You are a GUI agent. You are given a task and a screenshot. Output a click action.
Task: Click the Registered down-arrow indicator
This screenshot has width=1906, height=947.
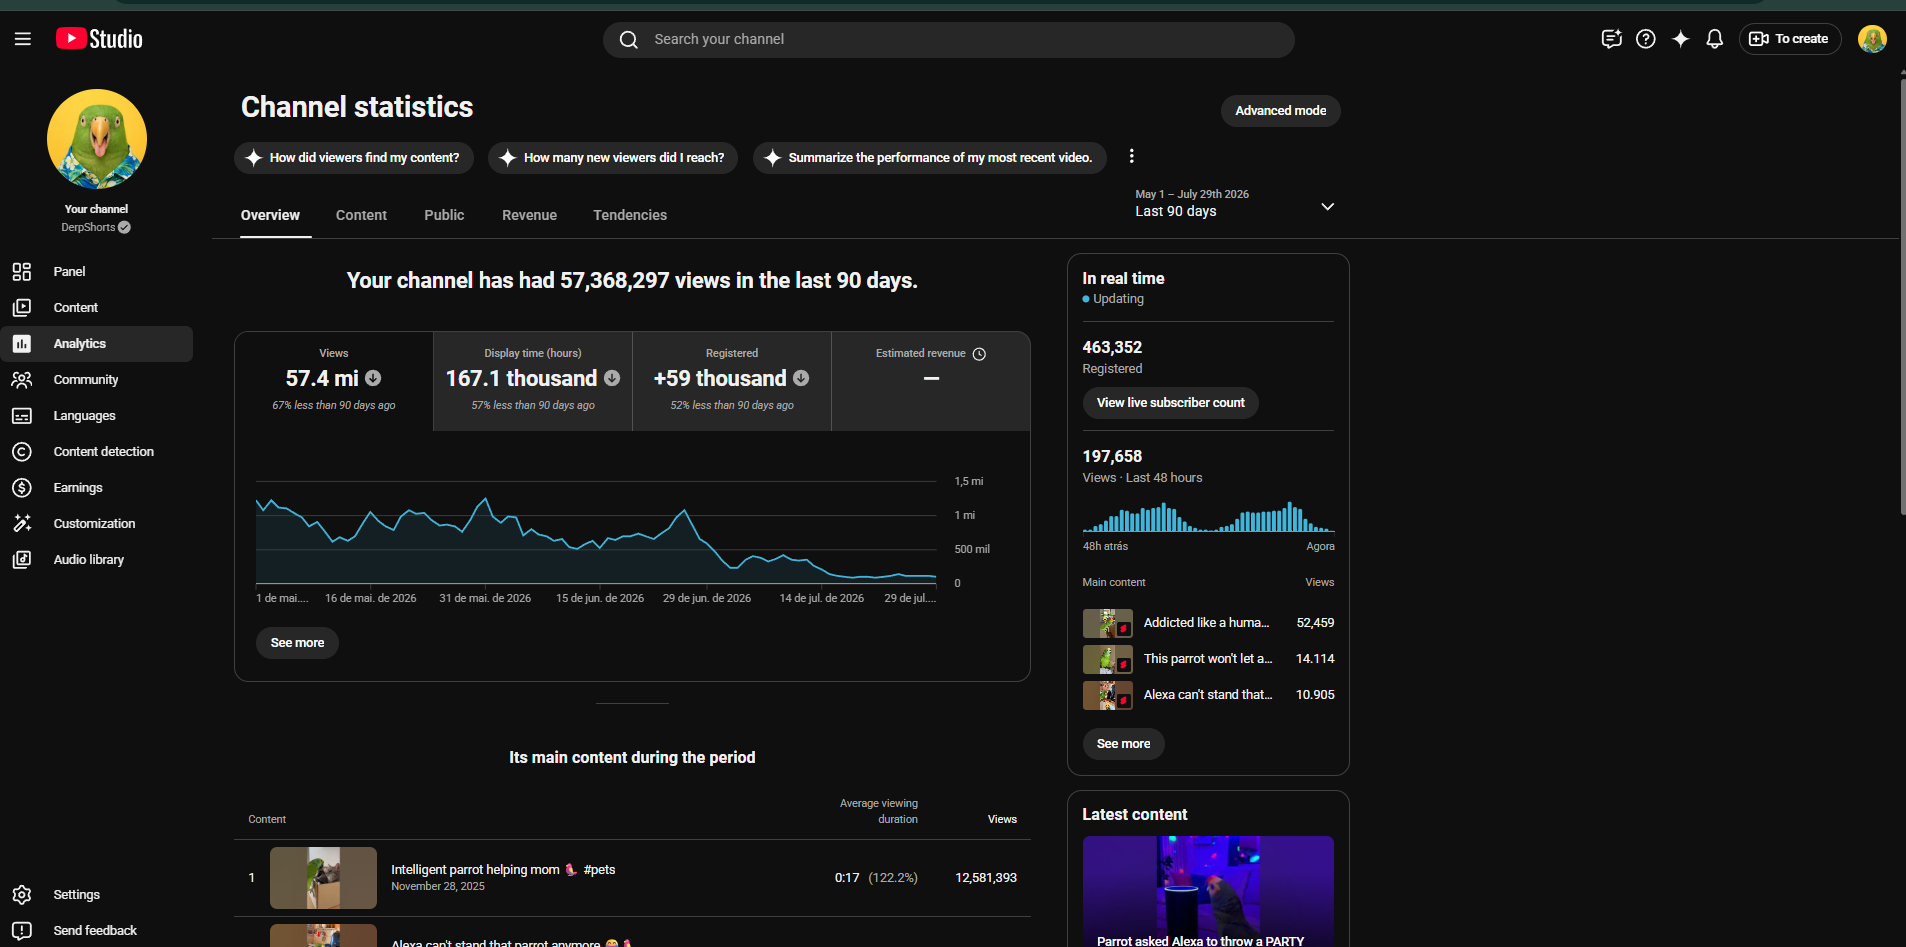click(x=801, y=378)
